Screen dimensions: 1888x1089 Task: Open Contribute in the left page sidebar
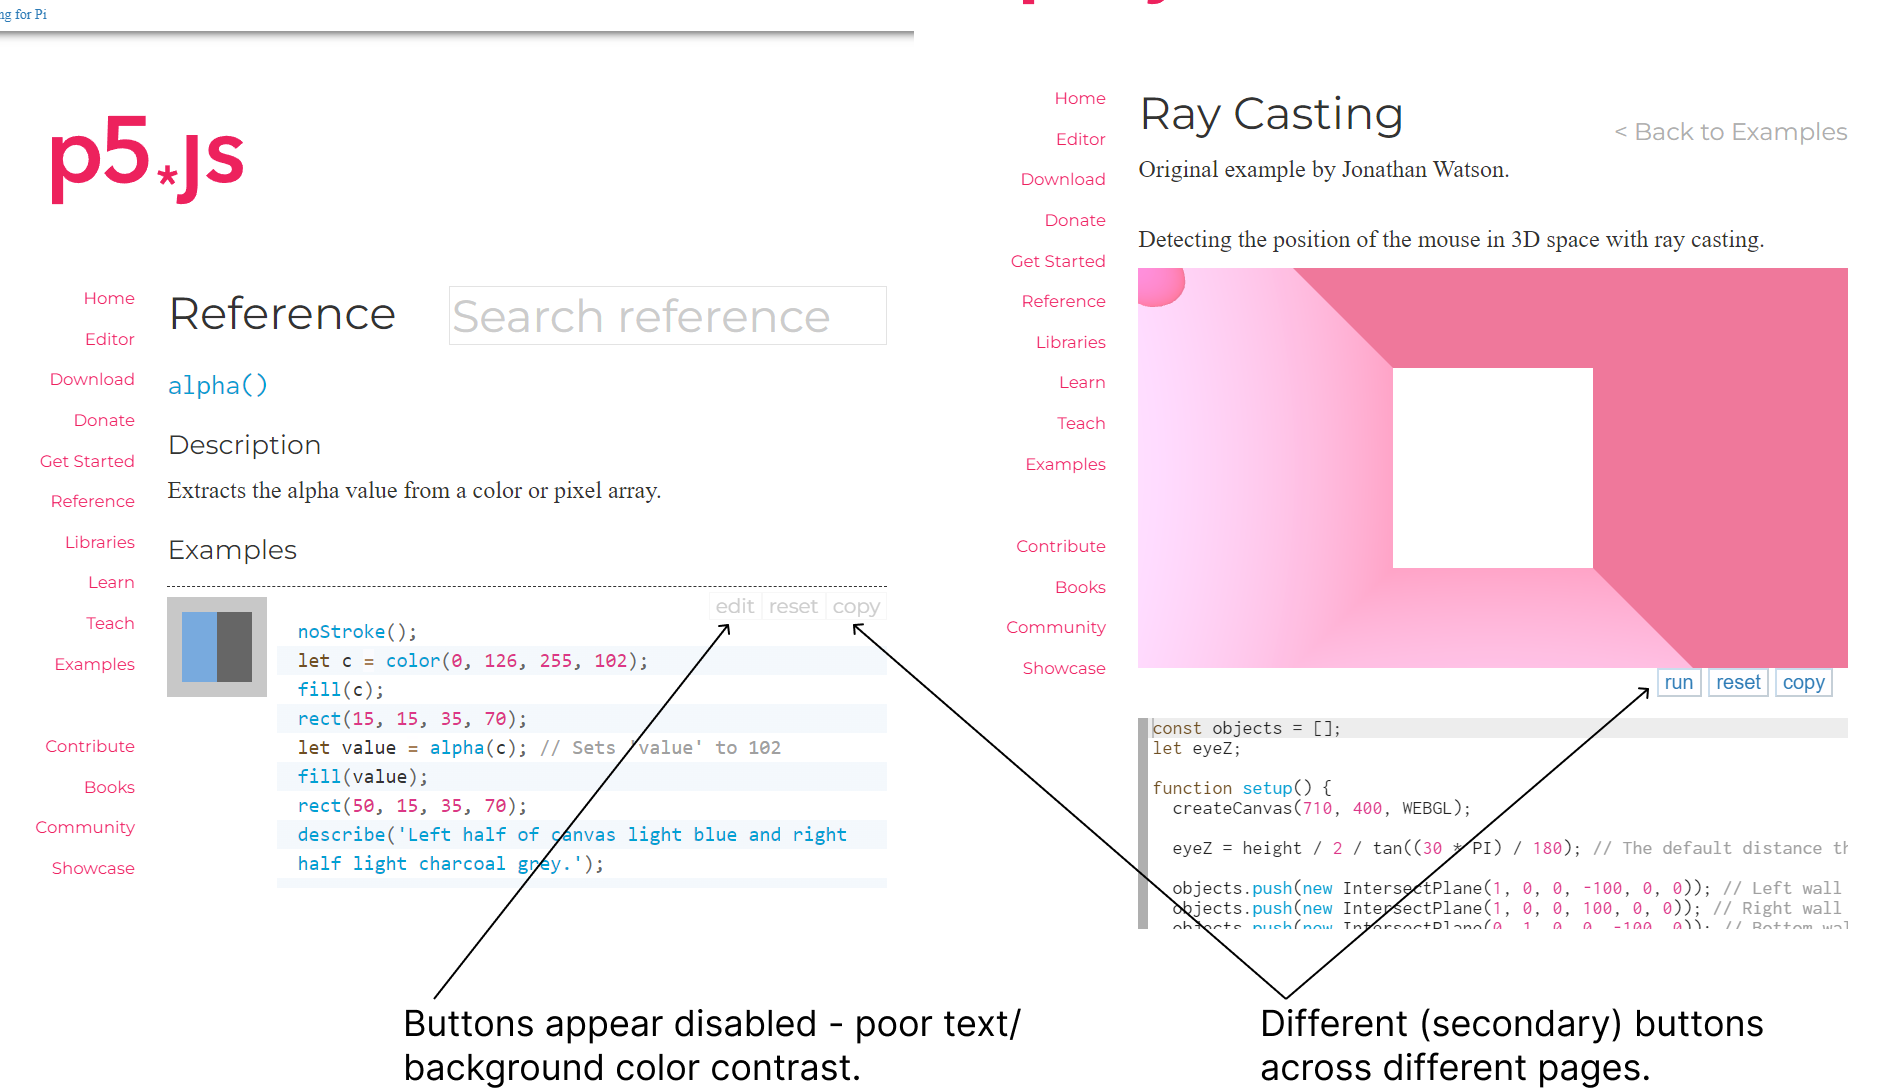(x=90, y=746)
